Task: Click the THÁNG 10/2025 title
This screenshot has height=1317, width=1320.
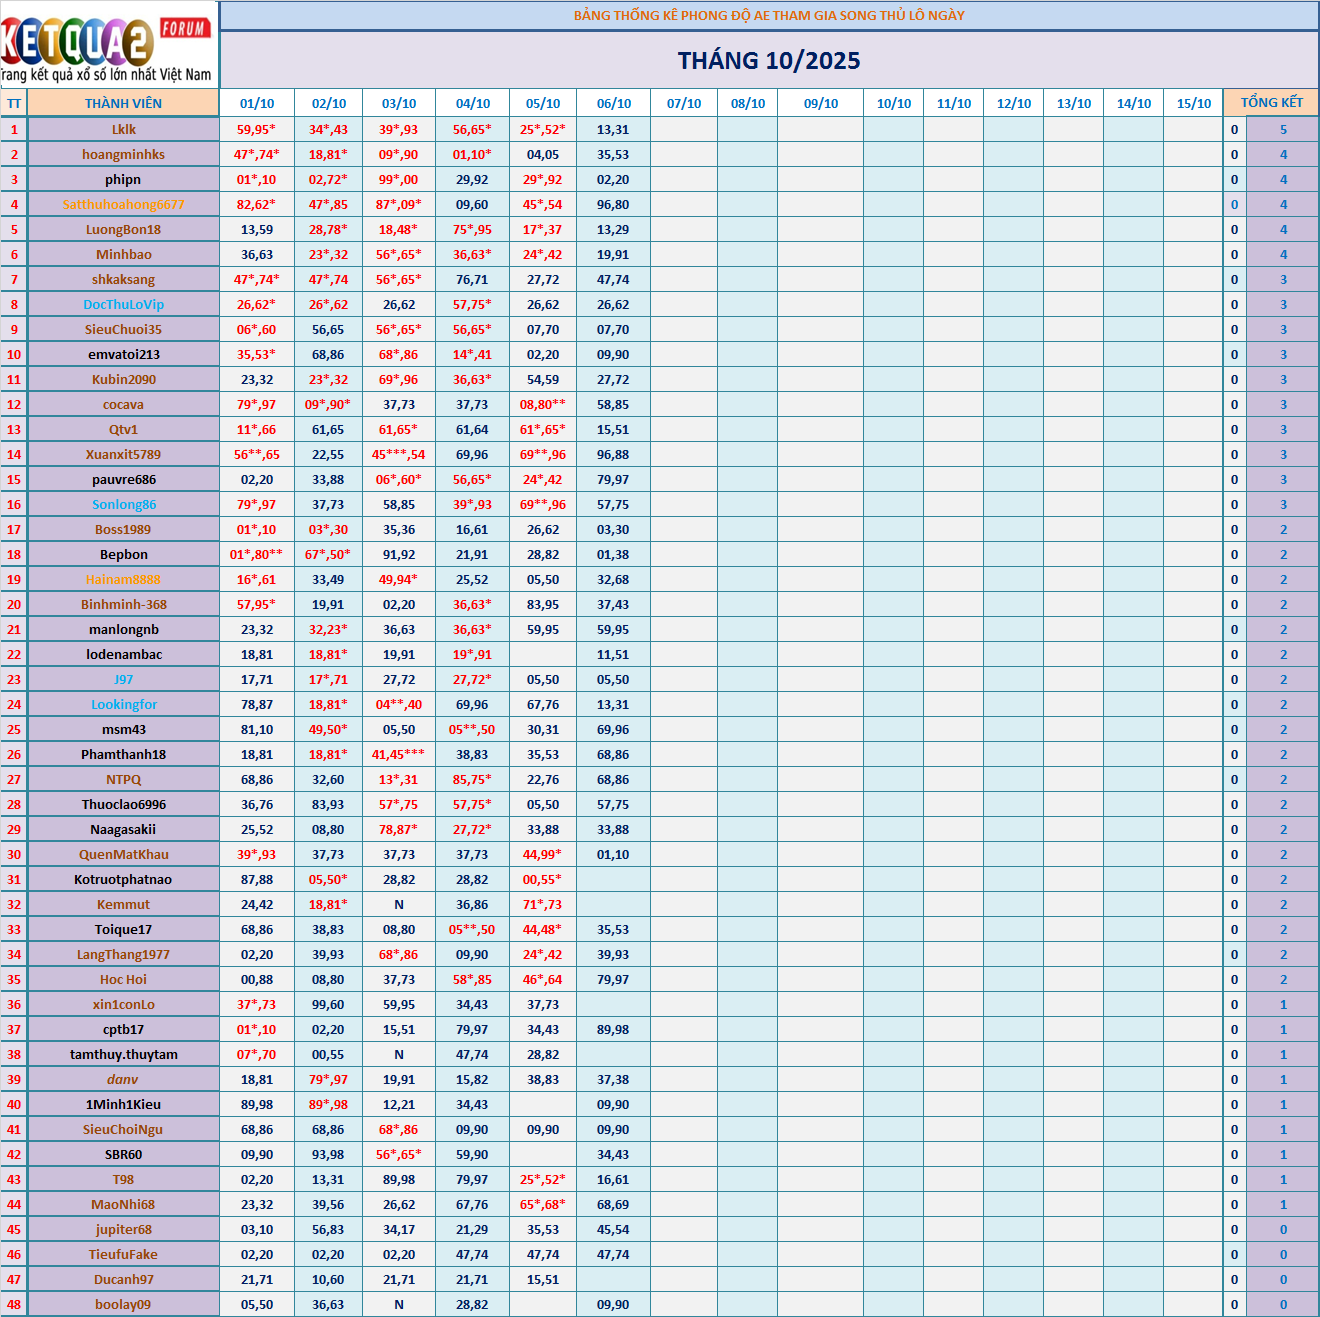Action: coord(768,61)
